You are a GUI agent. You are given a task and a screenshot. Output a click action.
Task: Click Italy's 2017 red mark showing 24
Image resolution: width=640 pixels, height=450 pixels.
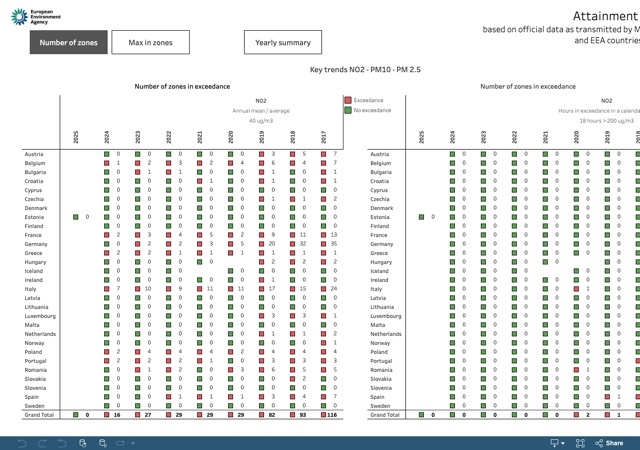click(323, 289)
